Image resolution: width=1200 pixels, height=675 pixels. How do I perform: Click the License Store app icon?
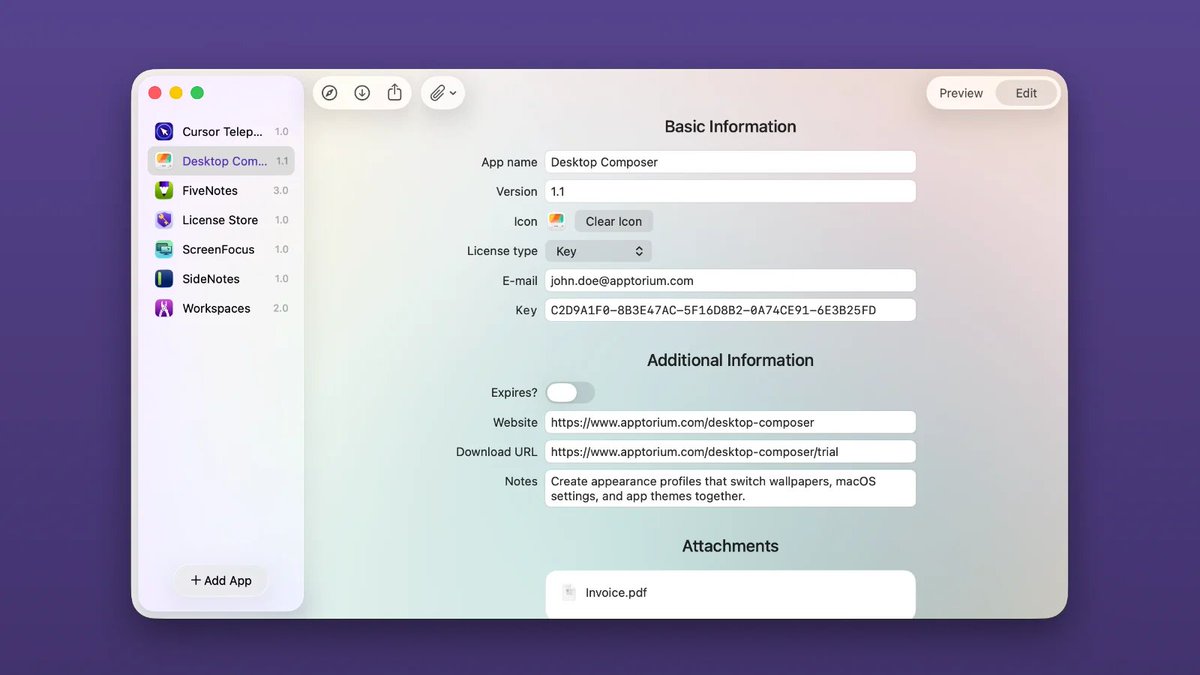tap(164, 220)
